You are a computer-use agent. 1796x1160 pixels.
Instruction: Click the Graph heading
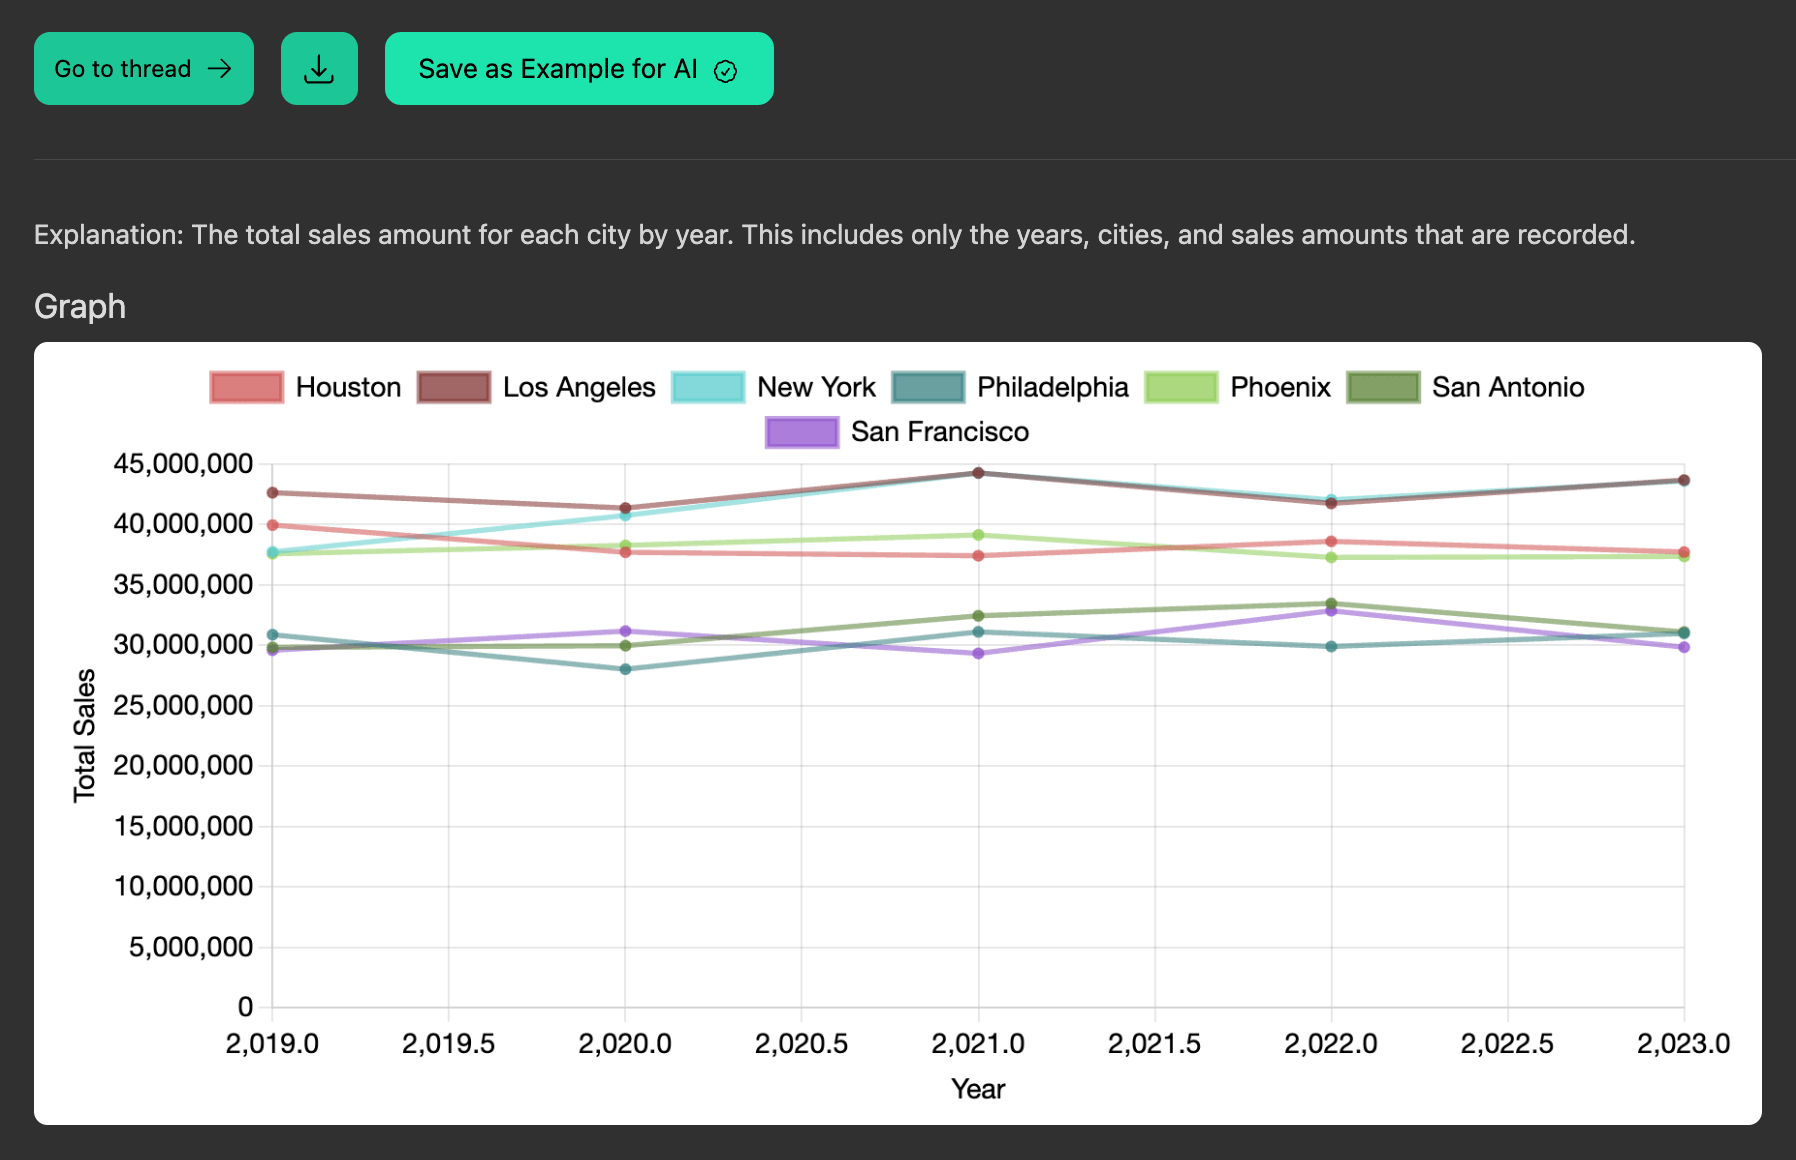[x=80, y=306]
